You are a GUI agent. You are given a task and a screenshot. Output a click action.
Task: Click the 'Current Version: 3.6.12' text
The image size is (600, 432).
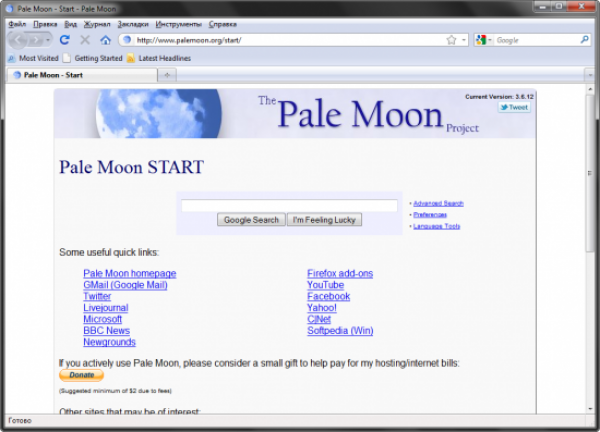click(499, 97)
